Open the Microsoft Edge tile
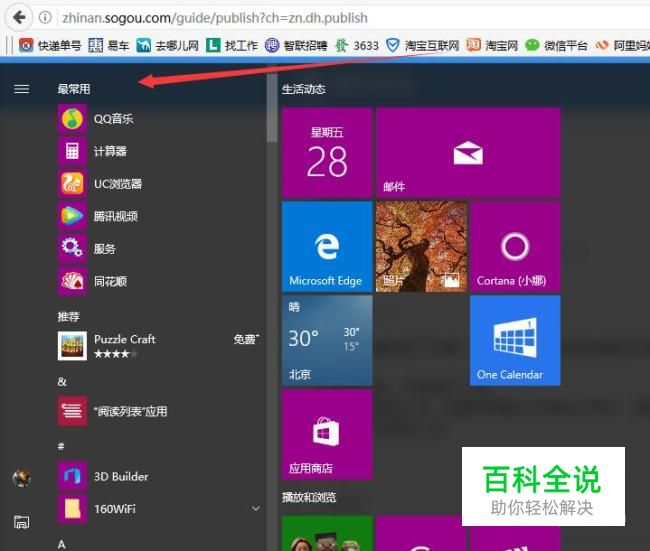Screen dimensions: 650x551 (327, 247)
